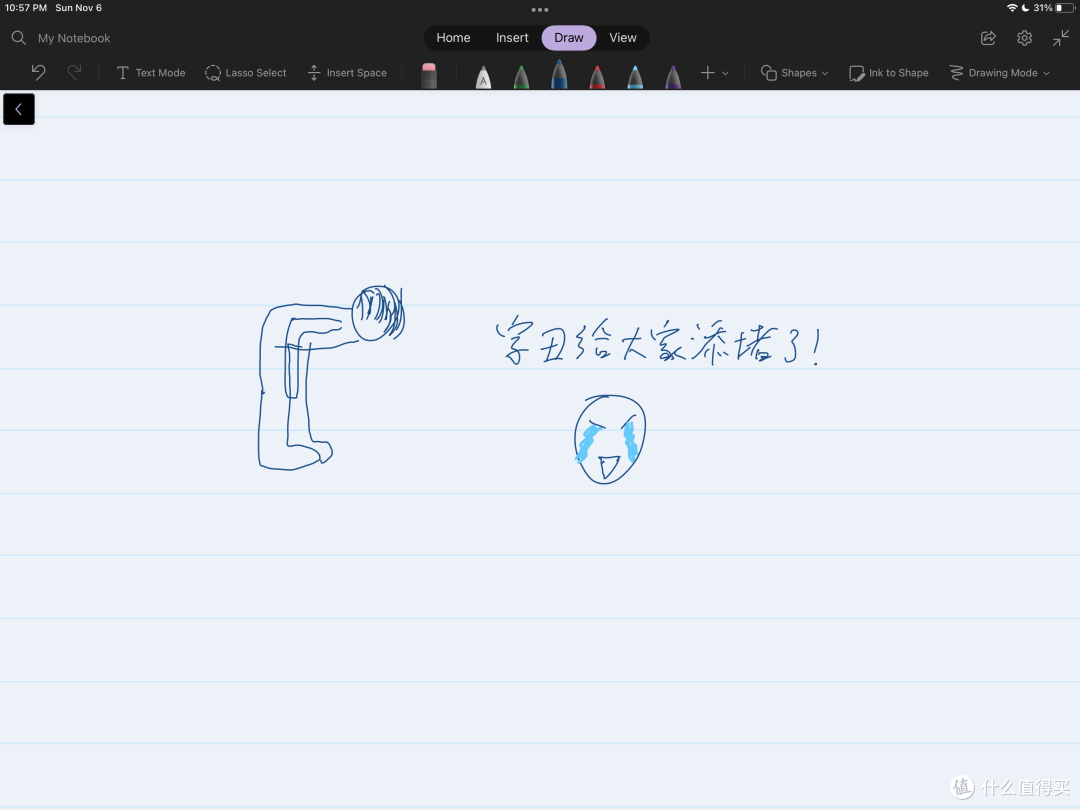Pick the dark blue pen
The image size is (1080, 810).
tap(559, 74)
